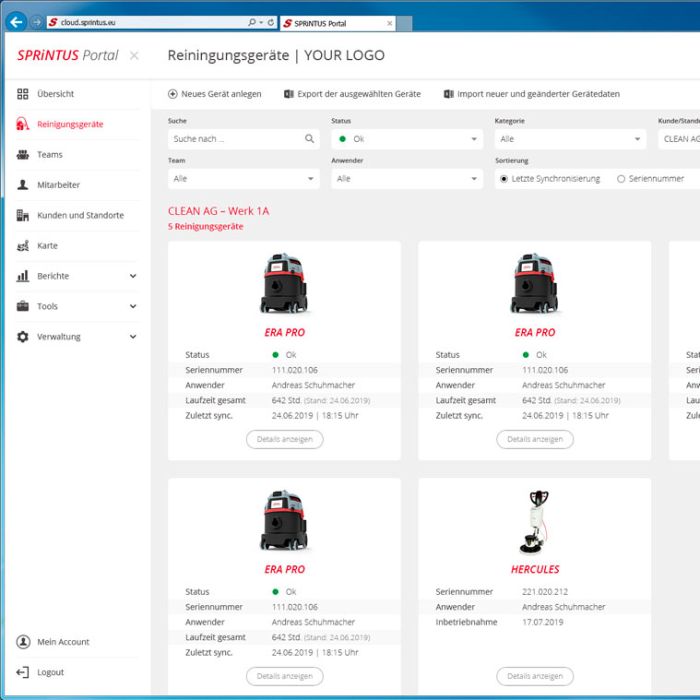
Task: Click Export der ausgewählten Geräte
Action: pyautogui.click(x=352, y=94)
